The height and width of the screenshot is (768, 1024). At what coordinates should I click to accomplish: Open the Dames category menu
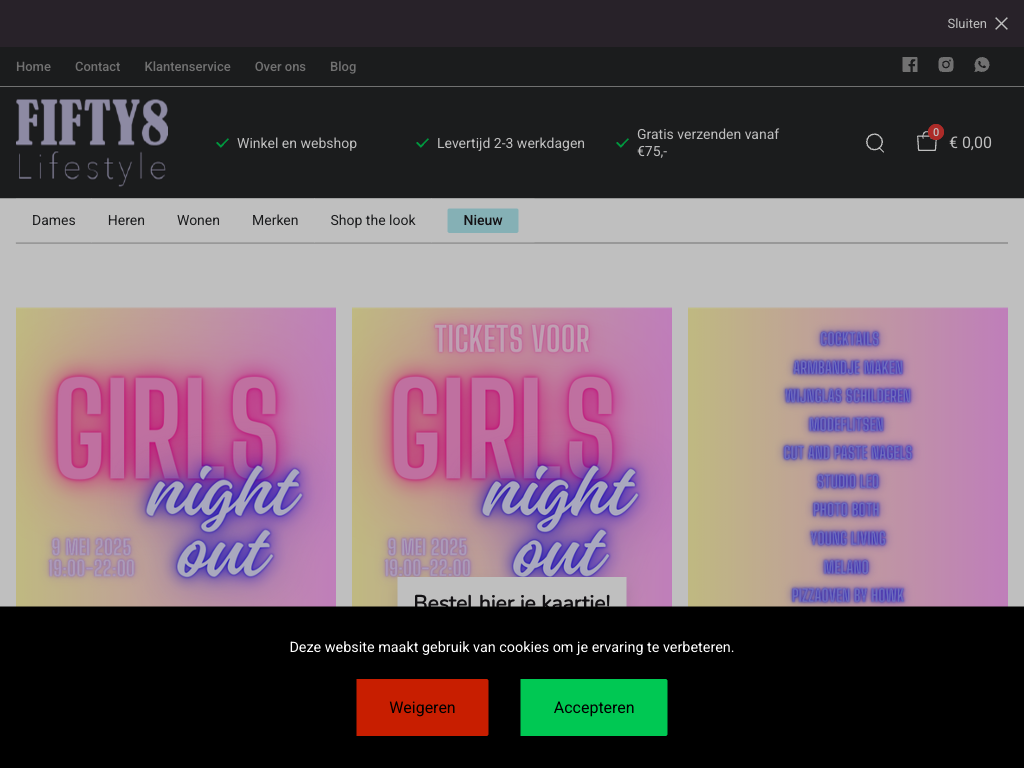click(54, 220)
